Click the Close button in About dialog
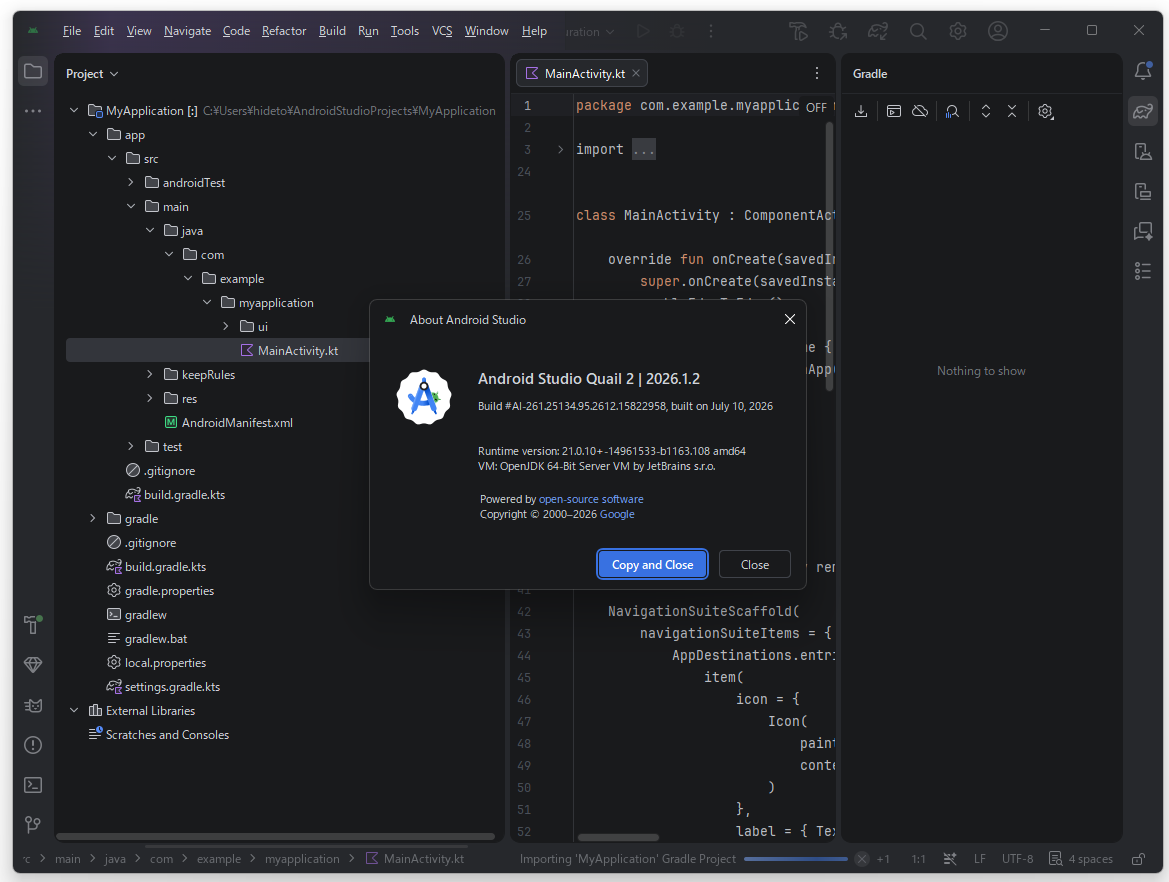 click(754, 564)
